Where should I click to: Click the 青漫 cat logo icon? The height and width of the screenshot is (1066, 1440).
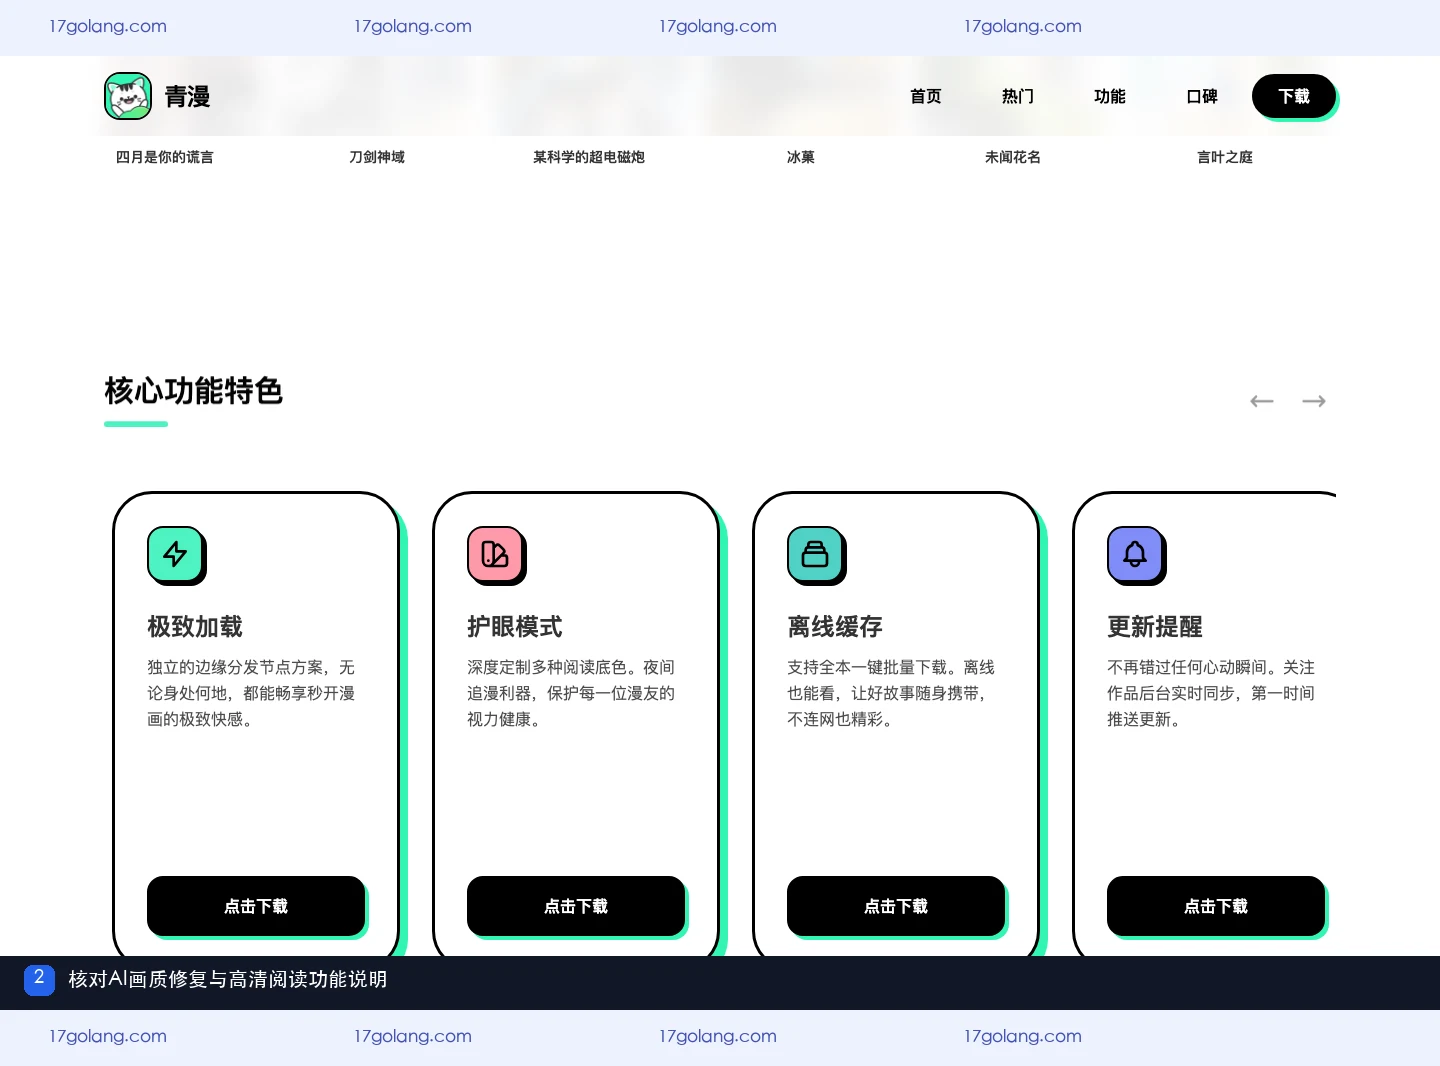point(128,96)
